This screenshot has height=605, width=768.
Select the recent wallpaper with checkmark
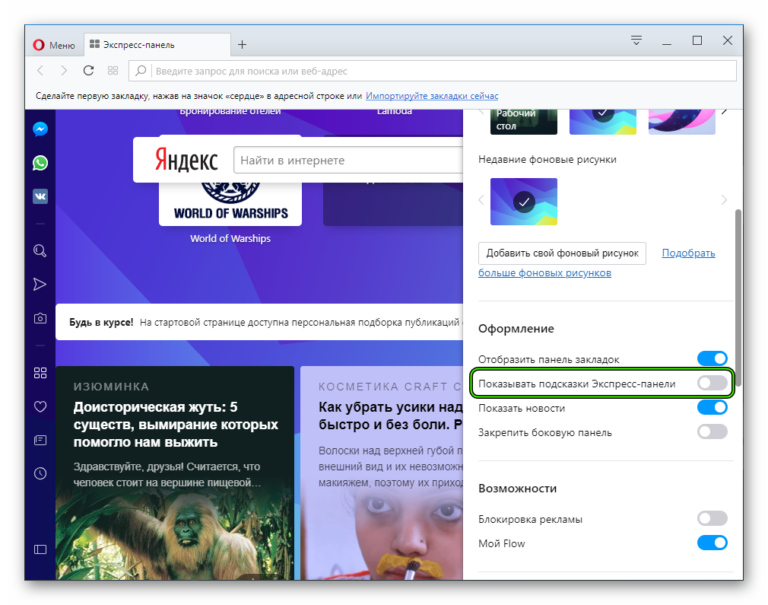pyautogui.click(x=524, y=201)
